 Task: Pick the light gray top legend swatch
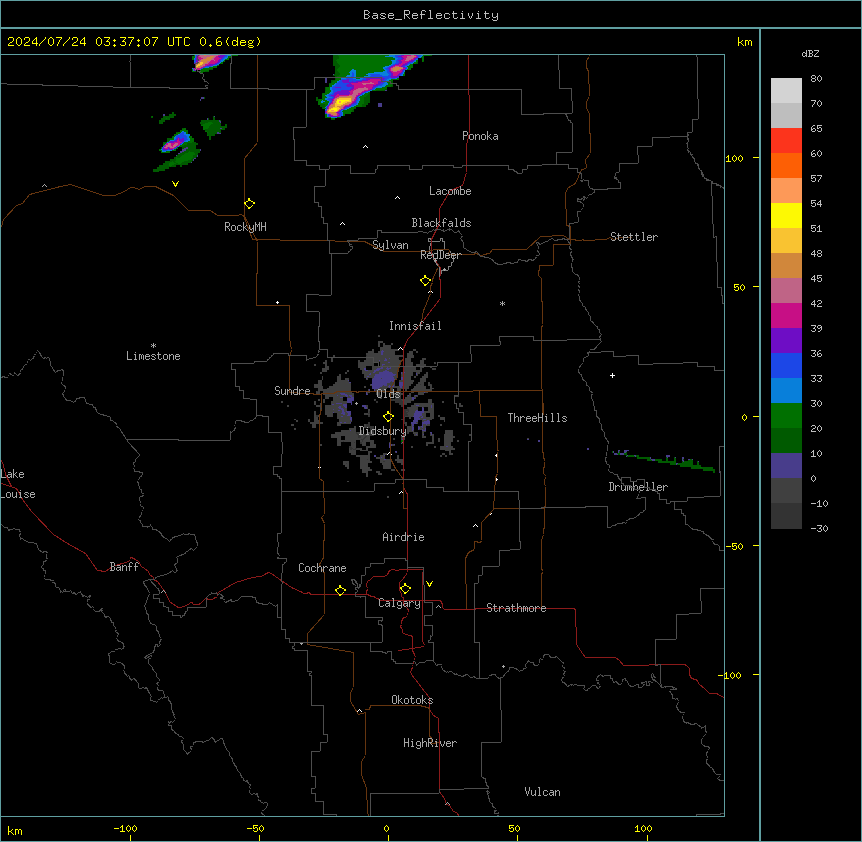(786, 90)
